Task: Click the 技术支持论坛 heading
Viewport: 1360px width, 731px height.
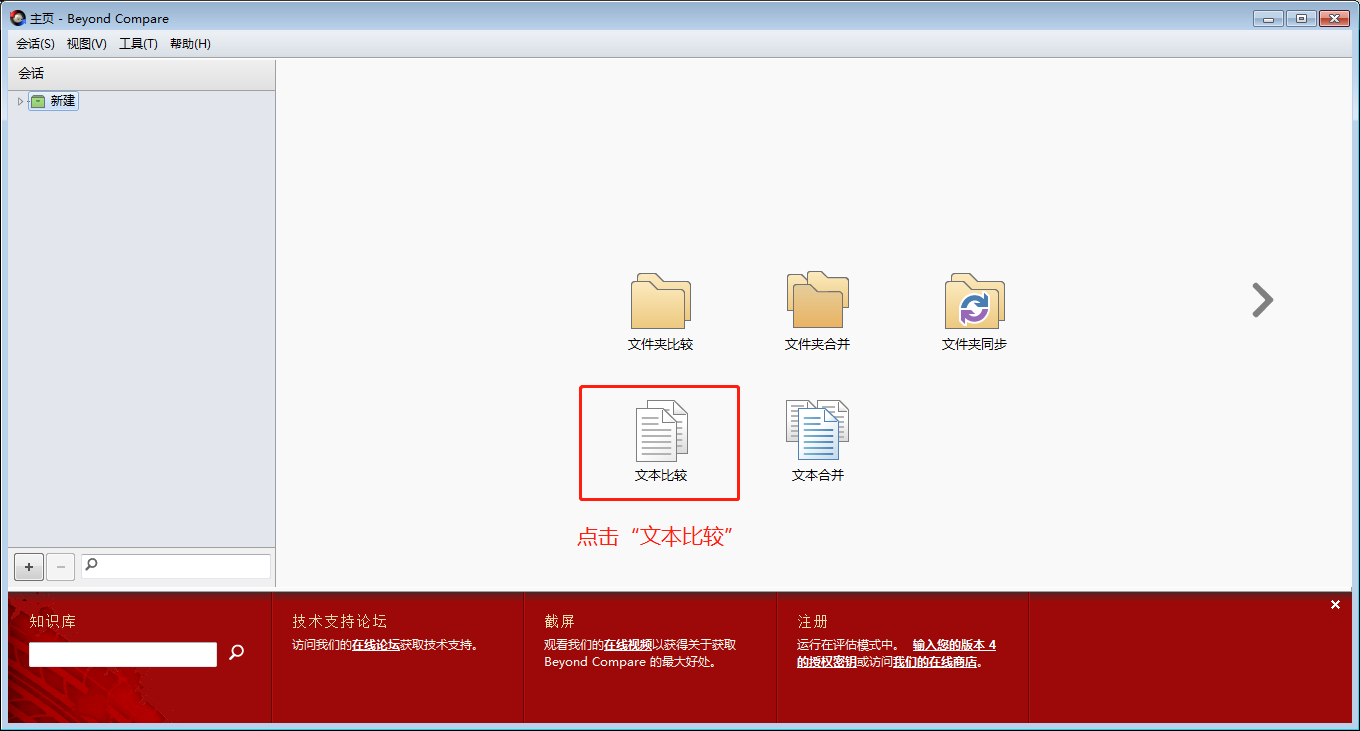Action: point(340,621)
